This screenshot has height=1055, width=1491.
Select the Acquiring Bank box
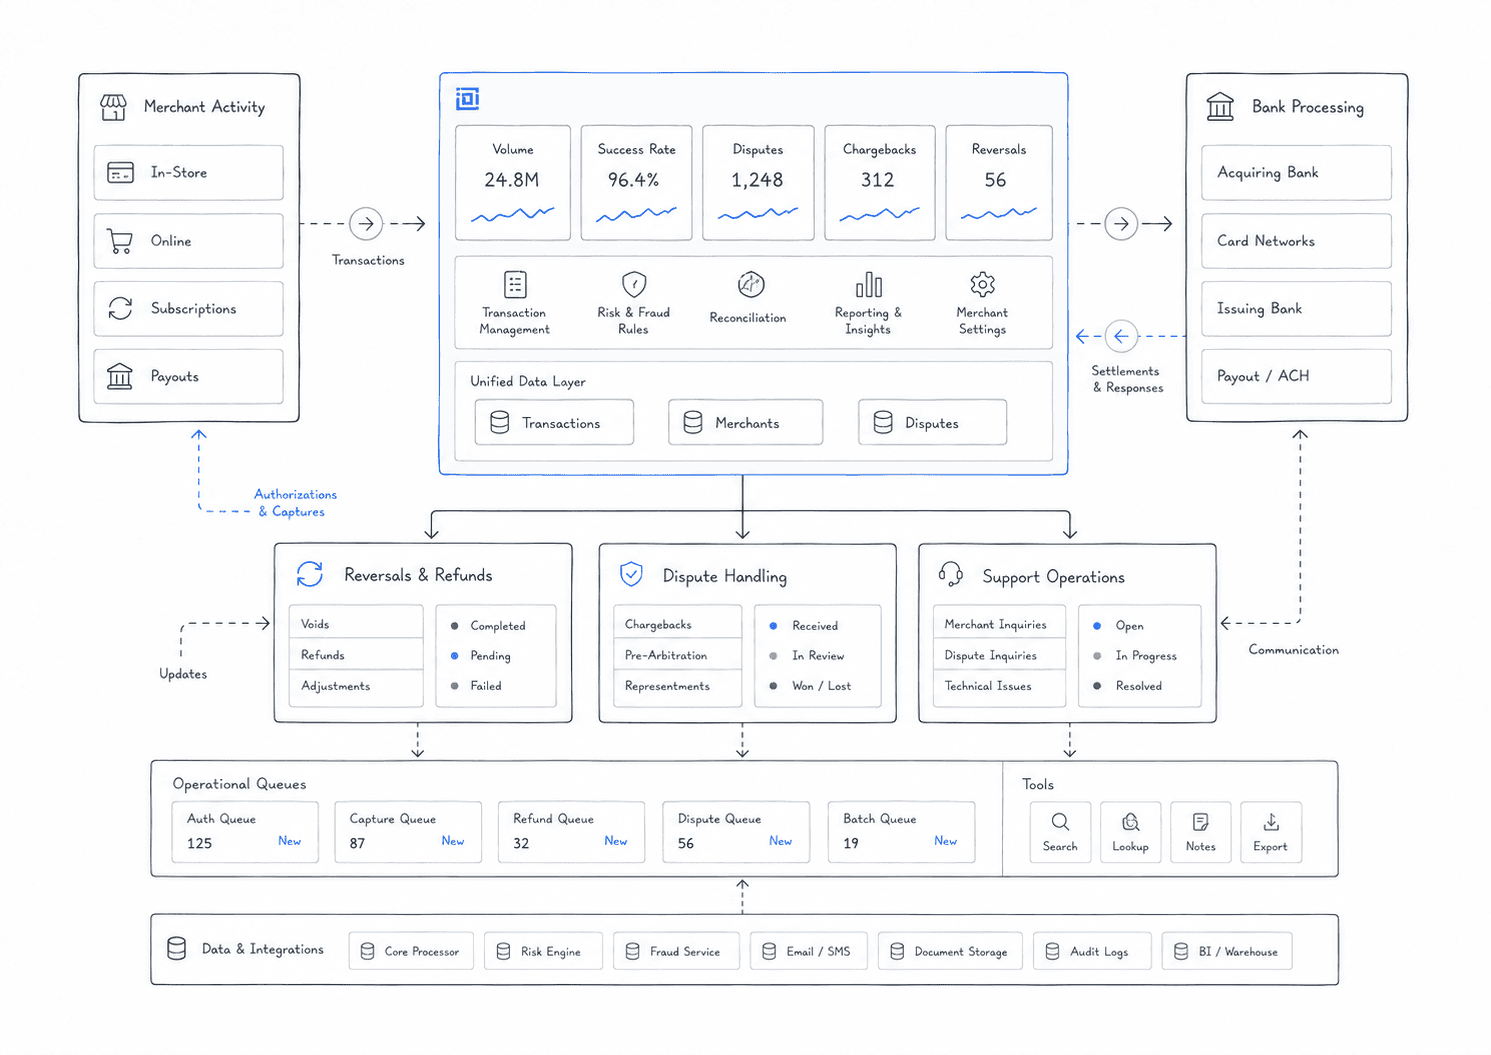pyautogui.click(x=1296, y=173)
